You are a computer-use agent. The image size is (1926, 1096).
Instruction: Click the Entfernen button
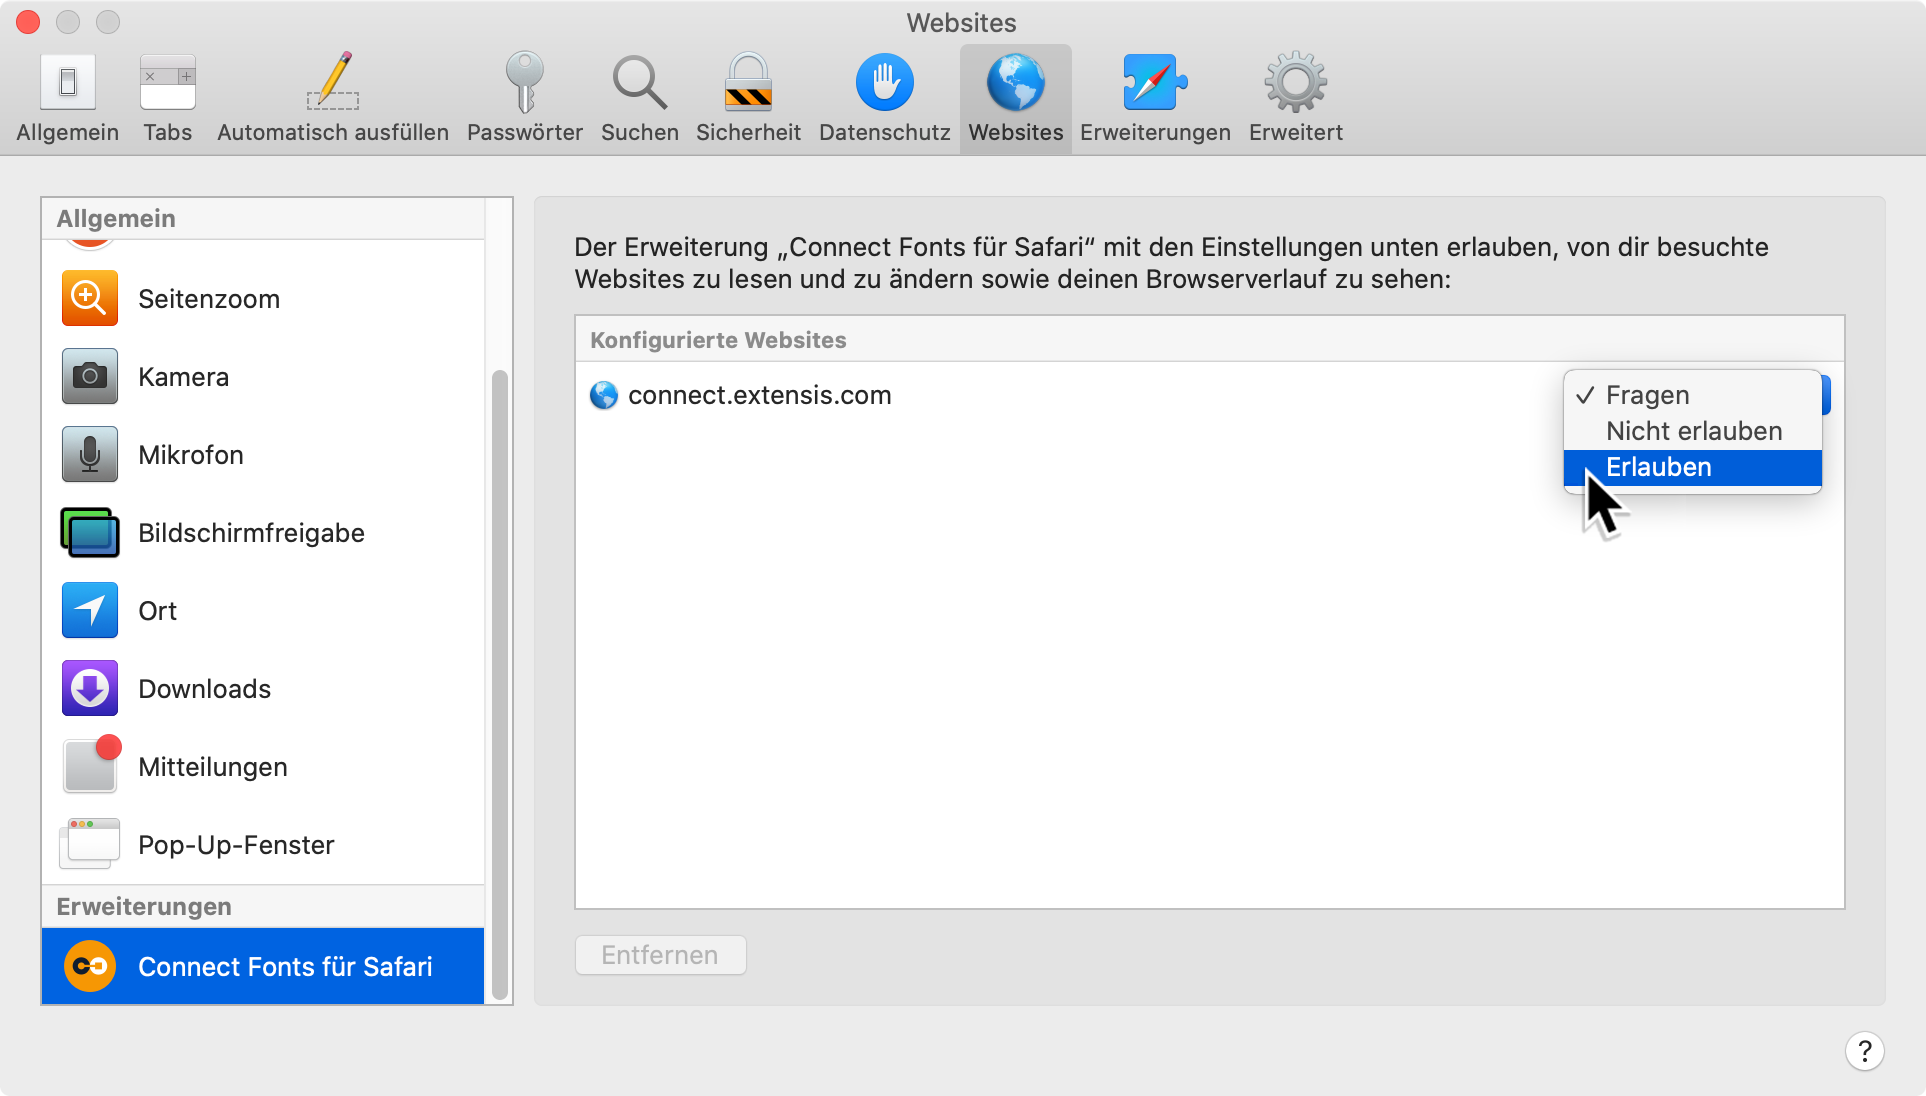[x=660, y=955]
